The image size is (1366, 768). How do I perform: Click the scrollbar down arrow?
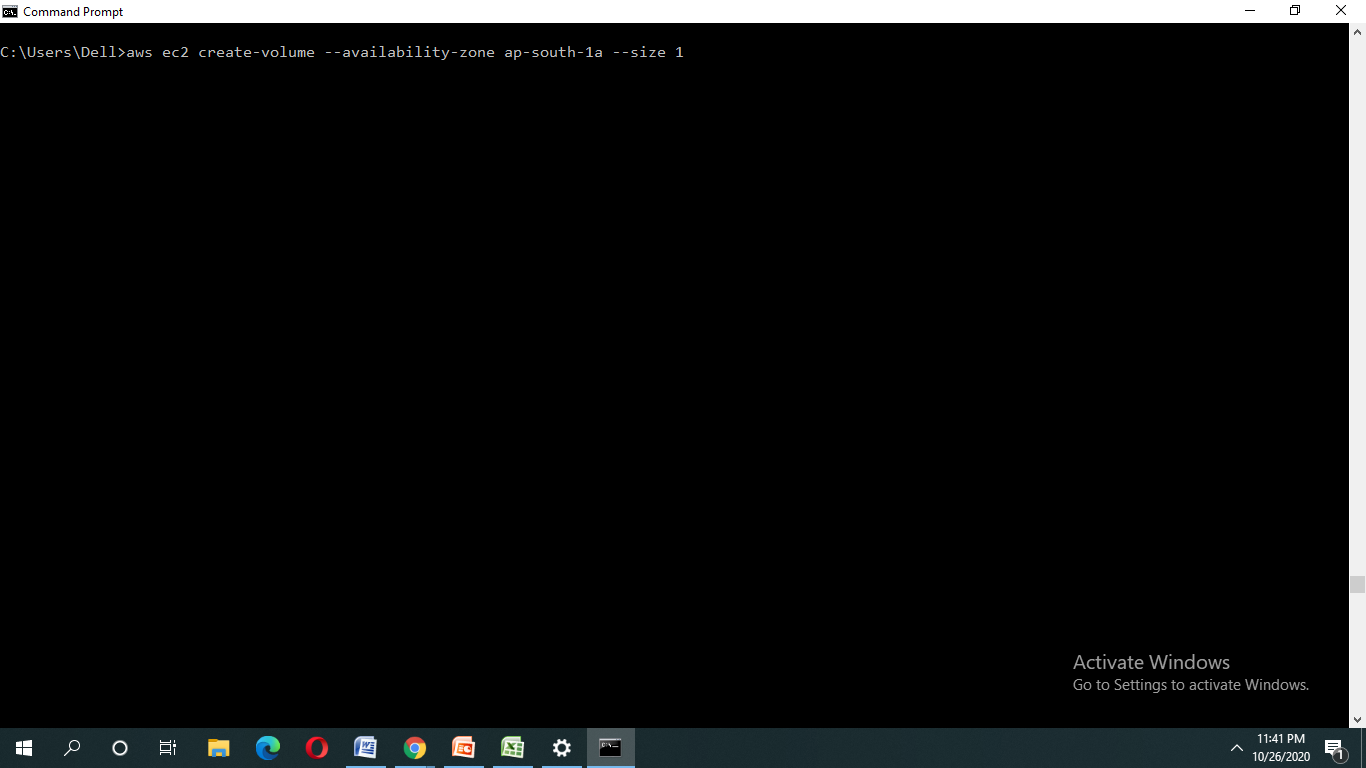1357,719
